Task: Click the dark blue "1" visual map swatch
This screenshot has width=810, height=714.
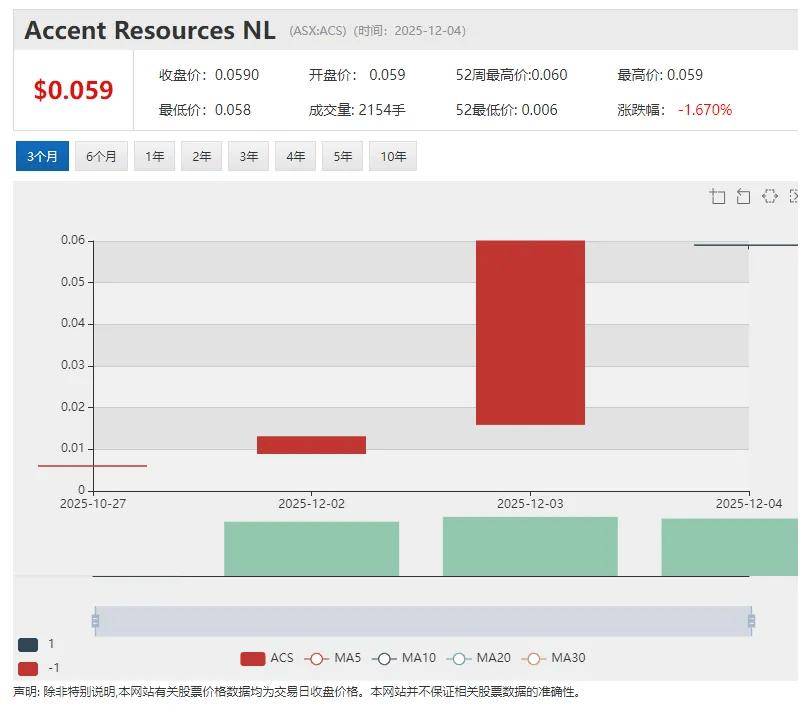Action: (28, 645)
